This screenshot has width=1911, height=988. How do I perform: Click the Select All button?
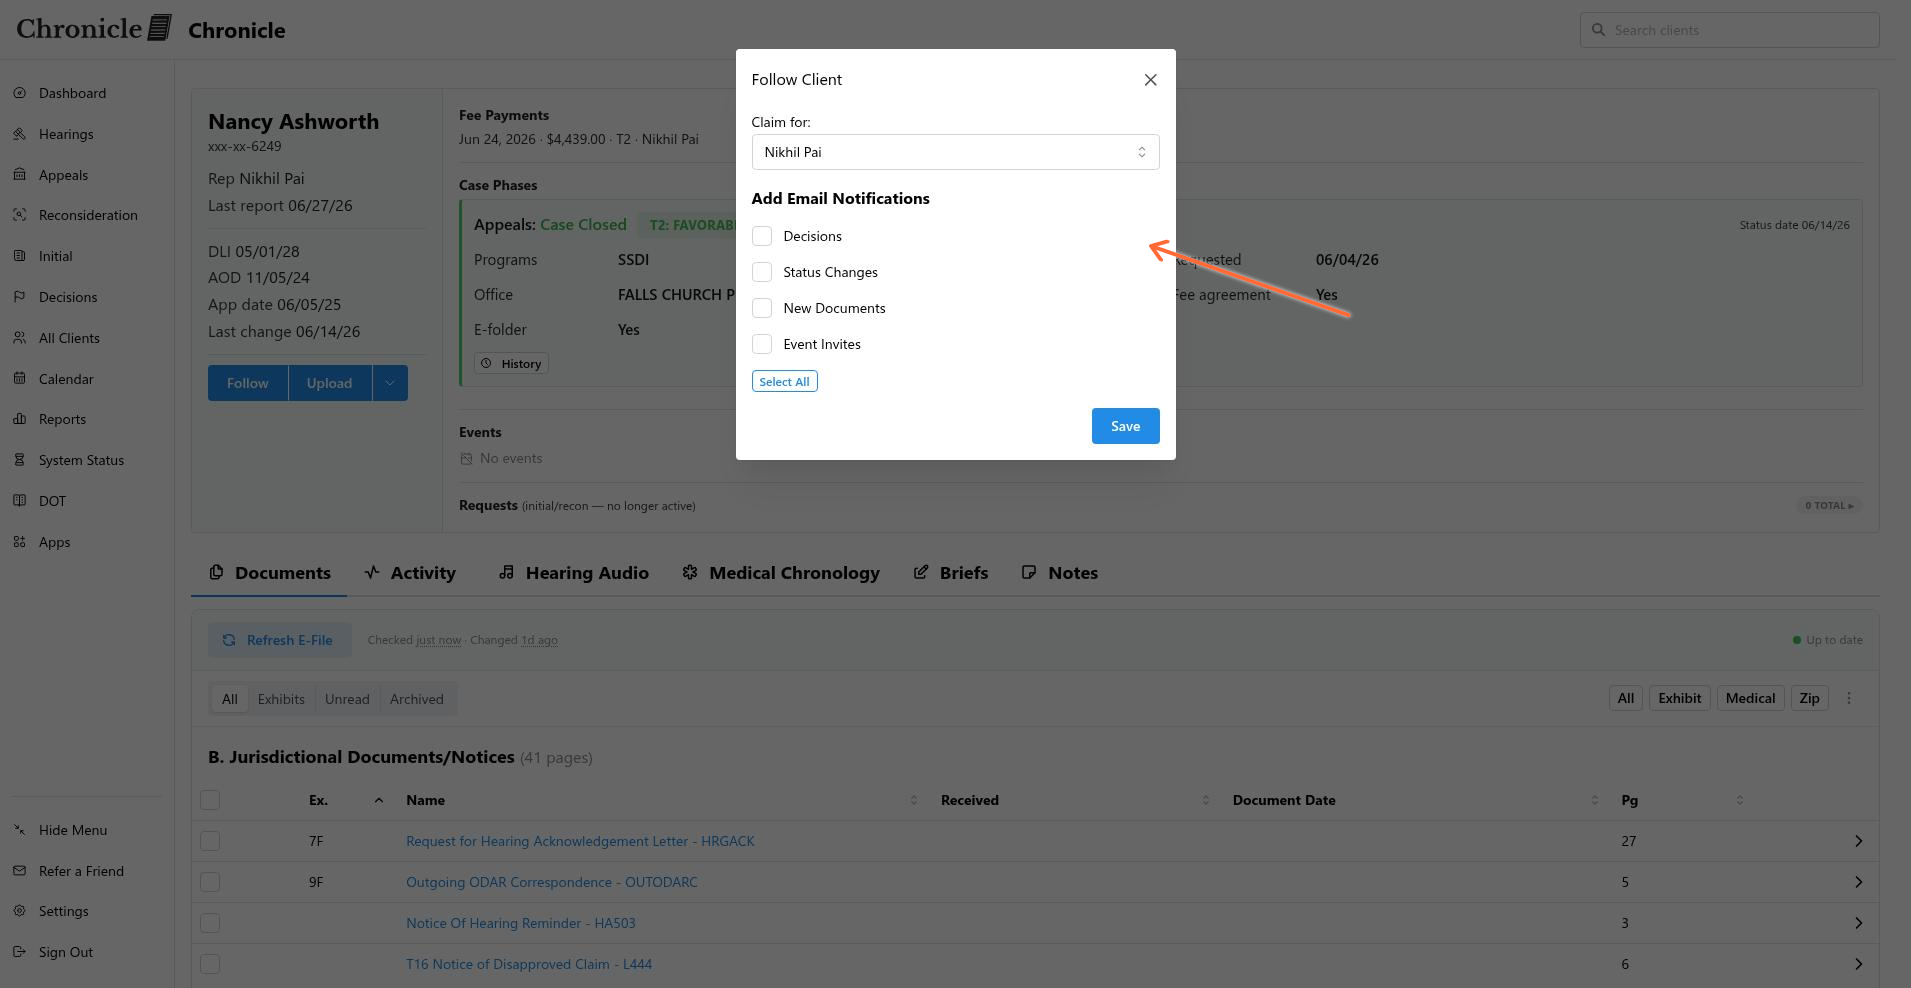pos(784,381)
